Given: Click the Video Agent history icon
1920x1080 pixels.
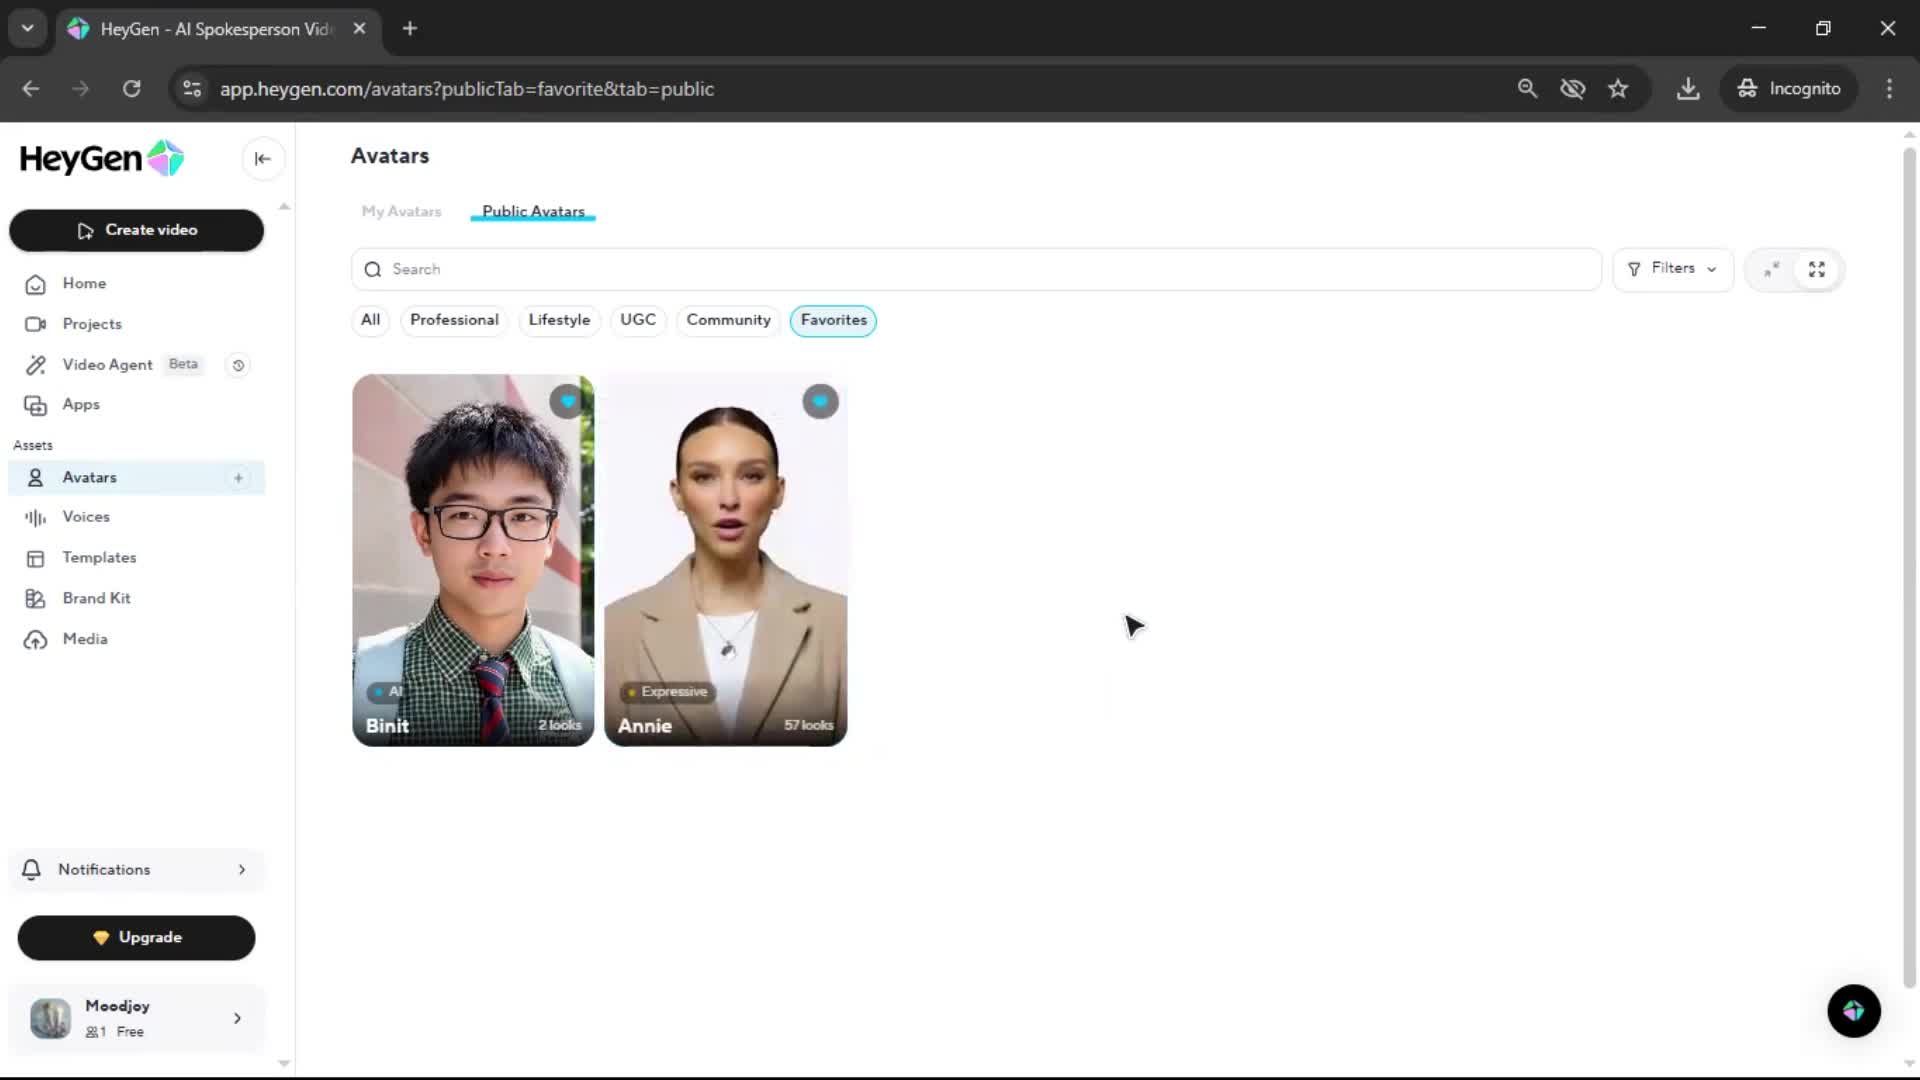Looking at the screenshot, I should coord(238,365).
